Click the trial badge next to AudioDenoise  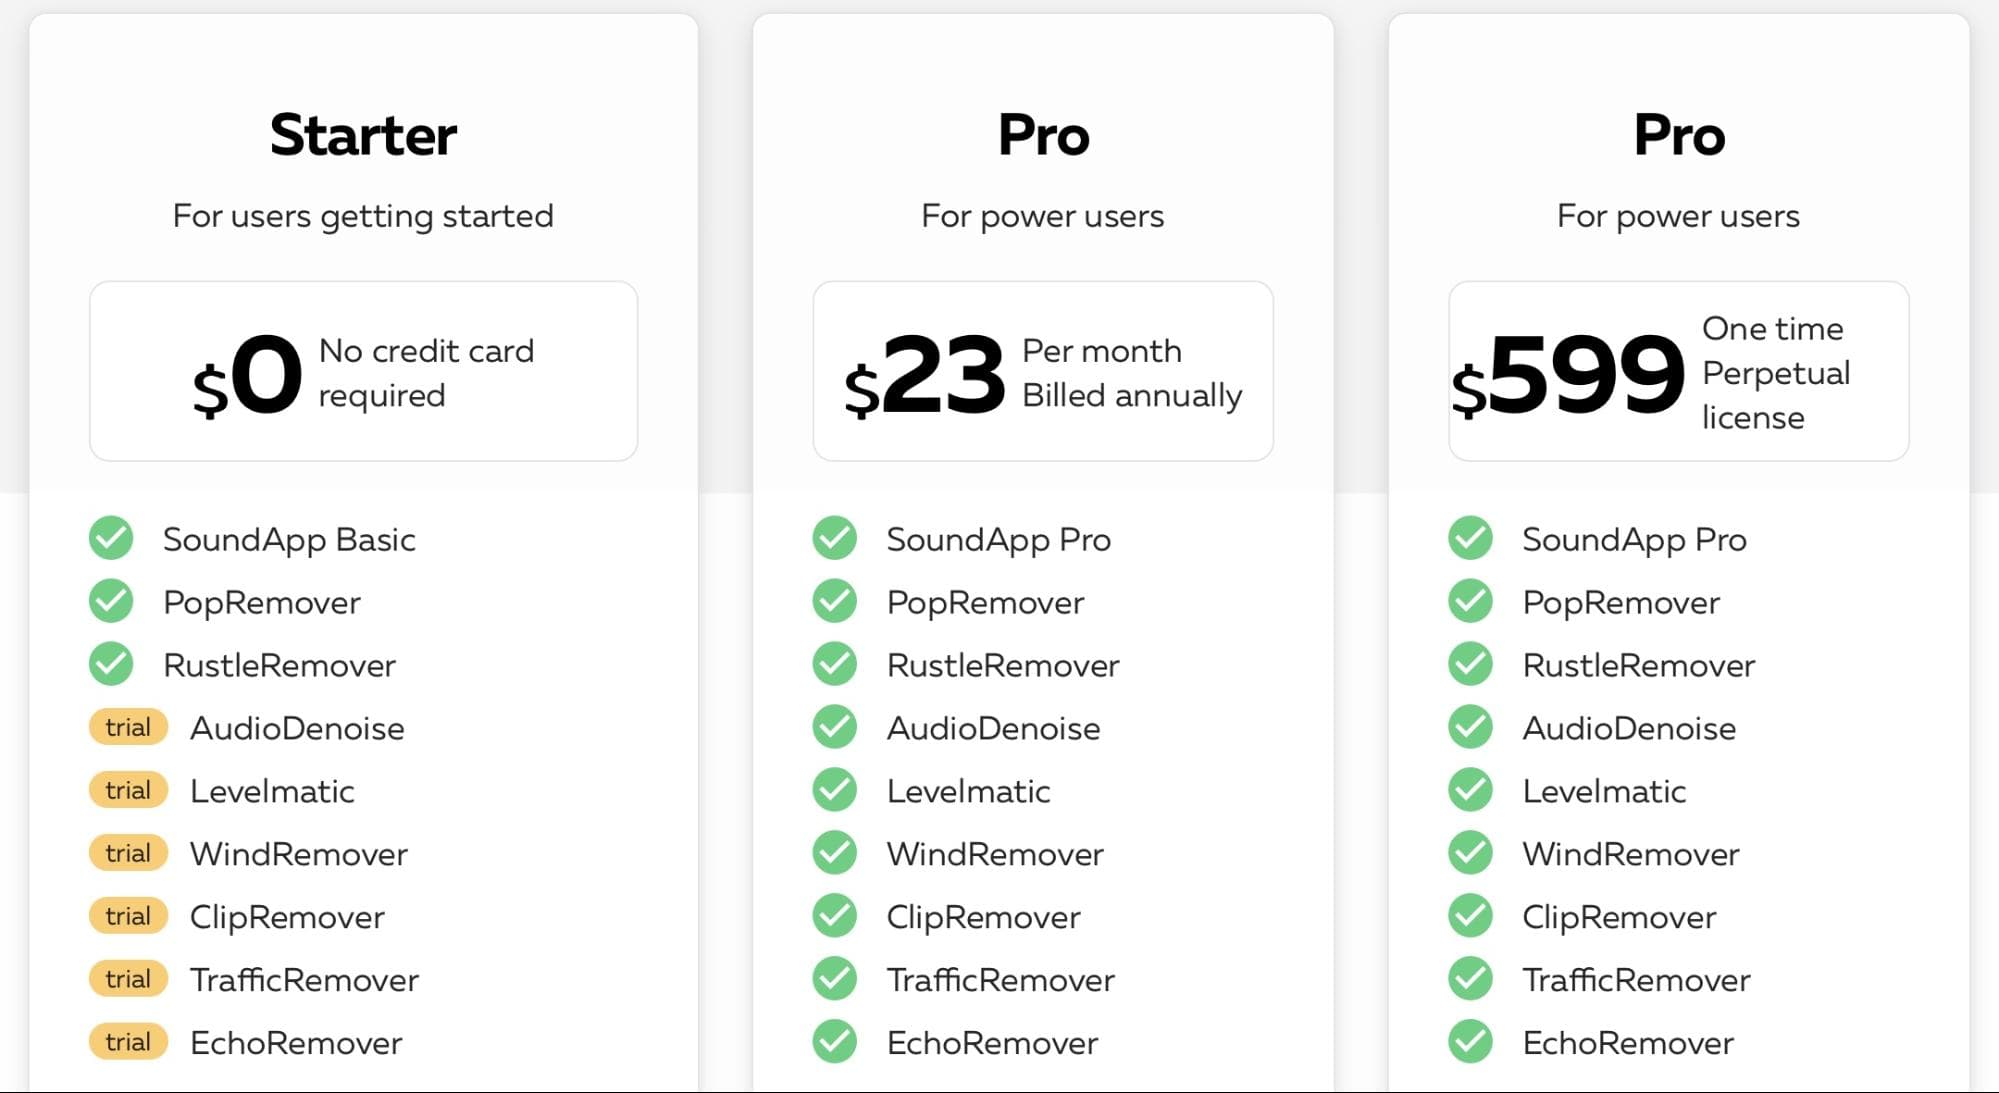pos(128,727)
